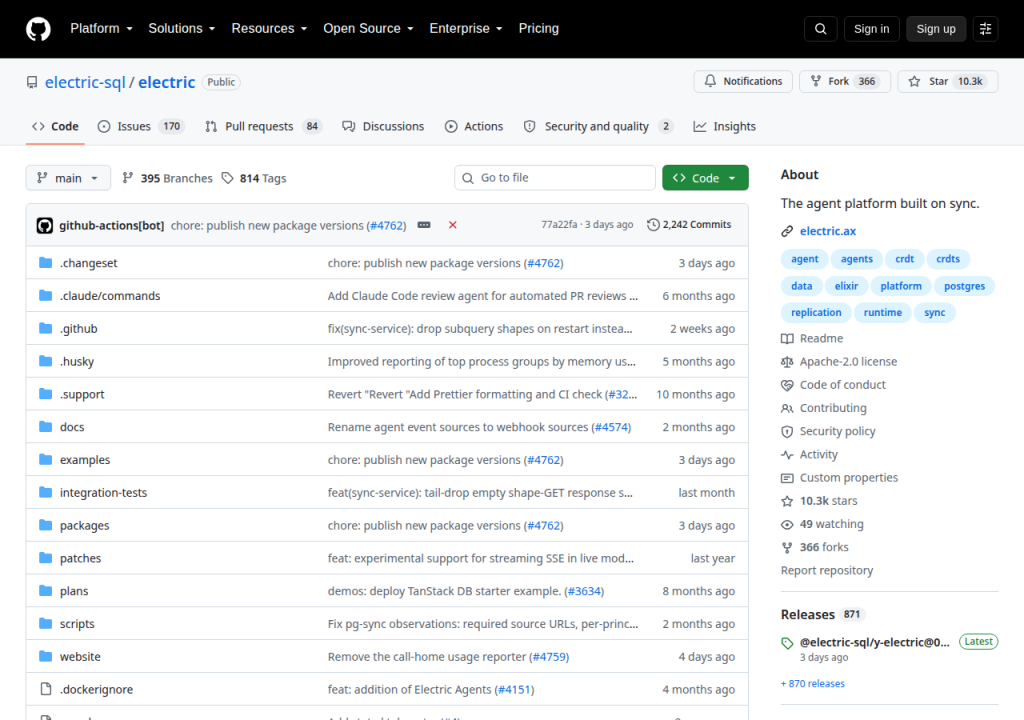
Task: Click the docs folder icon
Action: tap(45, 427)
